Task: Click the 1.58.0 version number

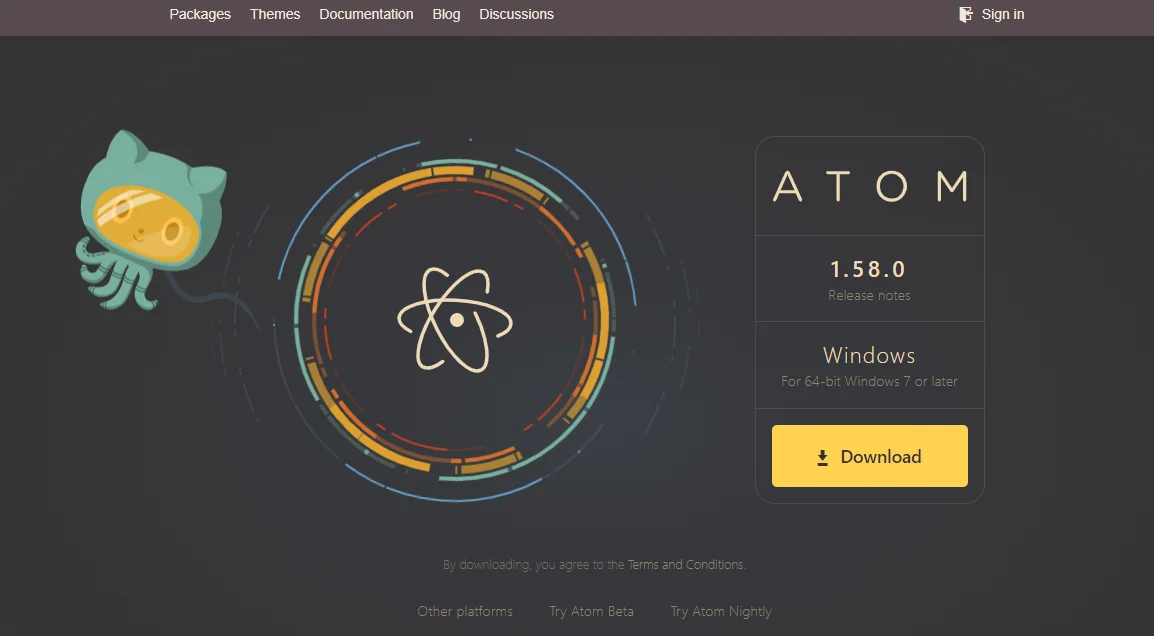Action: pos(868,269)
